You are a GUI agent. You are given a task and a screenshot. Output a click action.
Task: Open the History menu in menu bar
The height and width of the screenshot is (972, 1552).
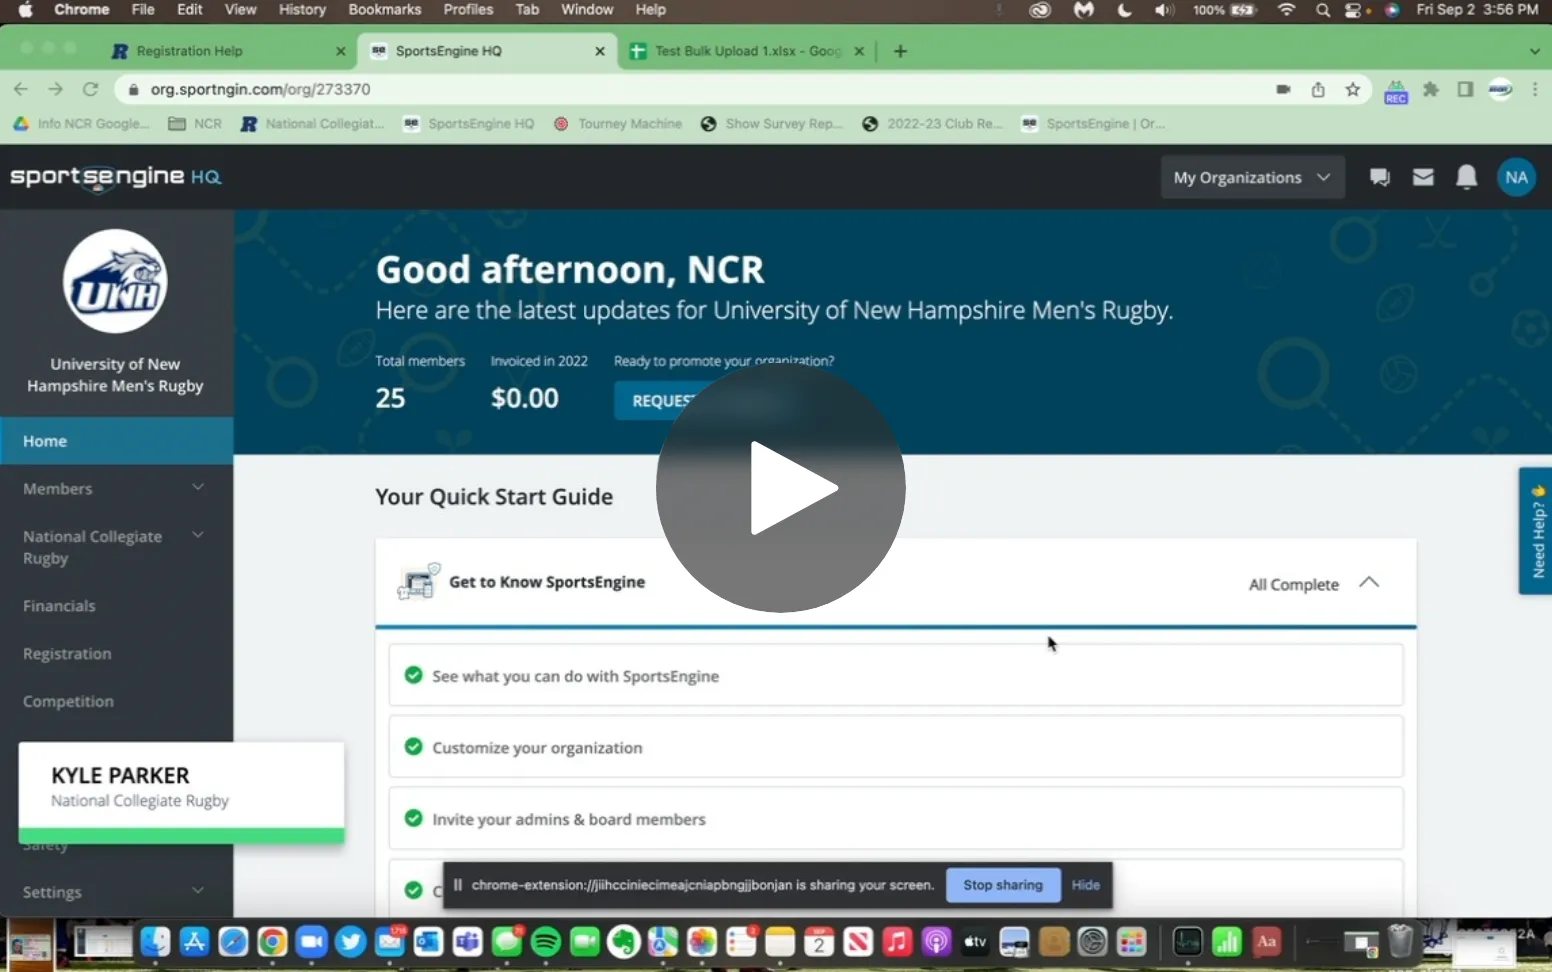coord(302,9)
